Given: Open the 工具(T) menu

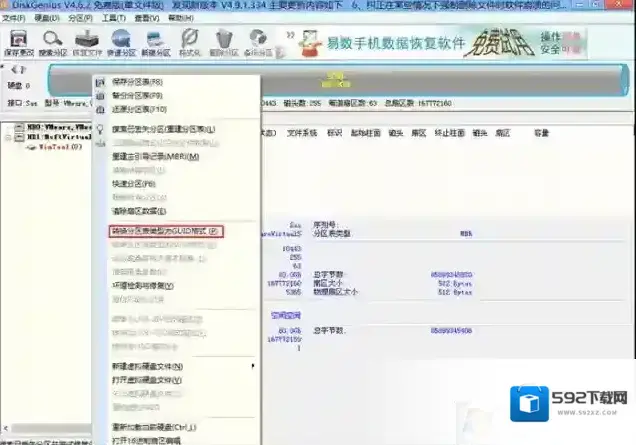Looking at the screenshot, I should (114, 18).
